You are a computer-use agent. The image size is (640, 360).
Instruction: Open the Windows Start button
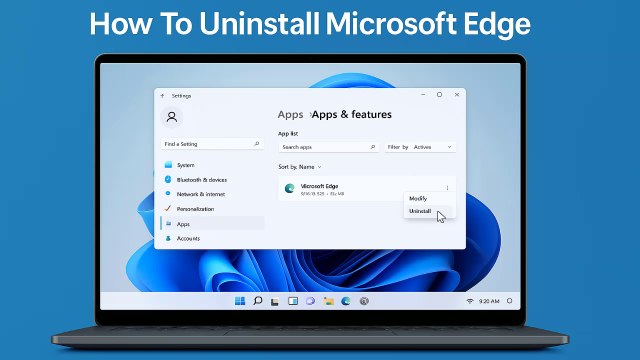pyautogui.click(x=240, y=301)
